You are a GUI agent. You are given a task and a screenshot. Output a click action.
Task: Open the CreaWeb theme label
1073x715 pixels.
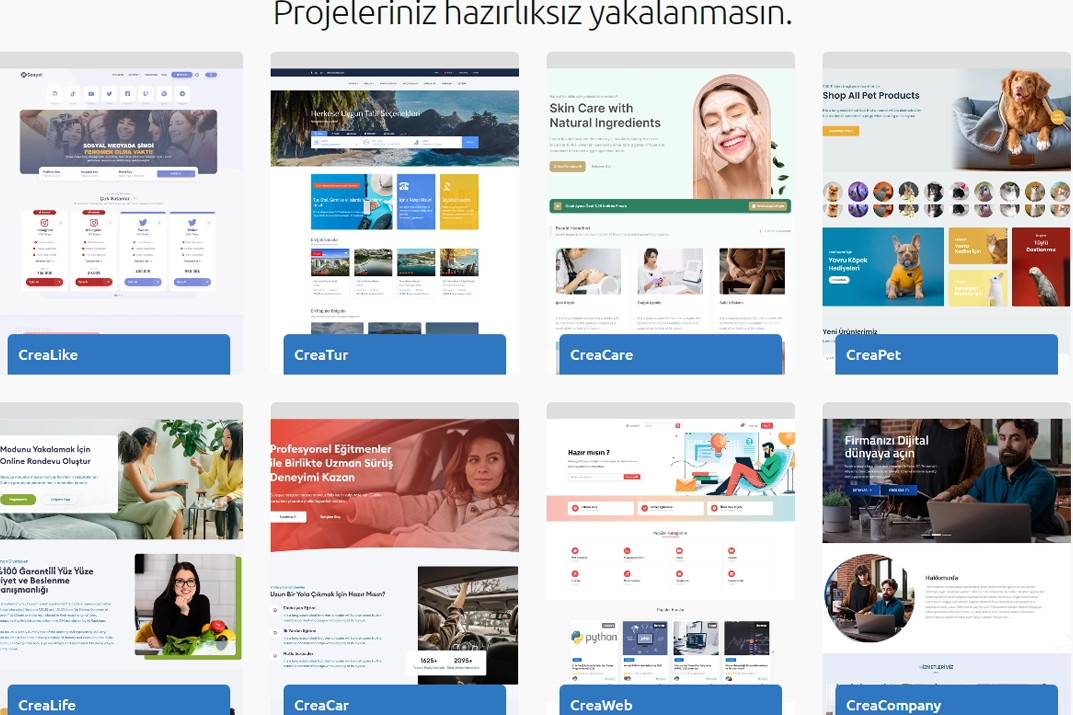pyautogui.click(x=670, y=704)
